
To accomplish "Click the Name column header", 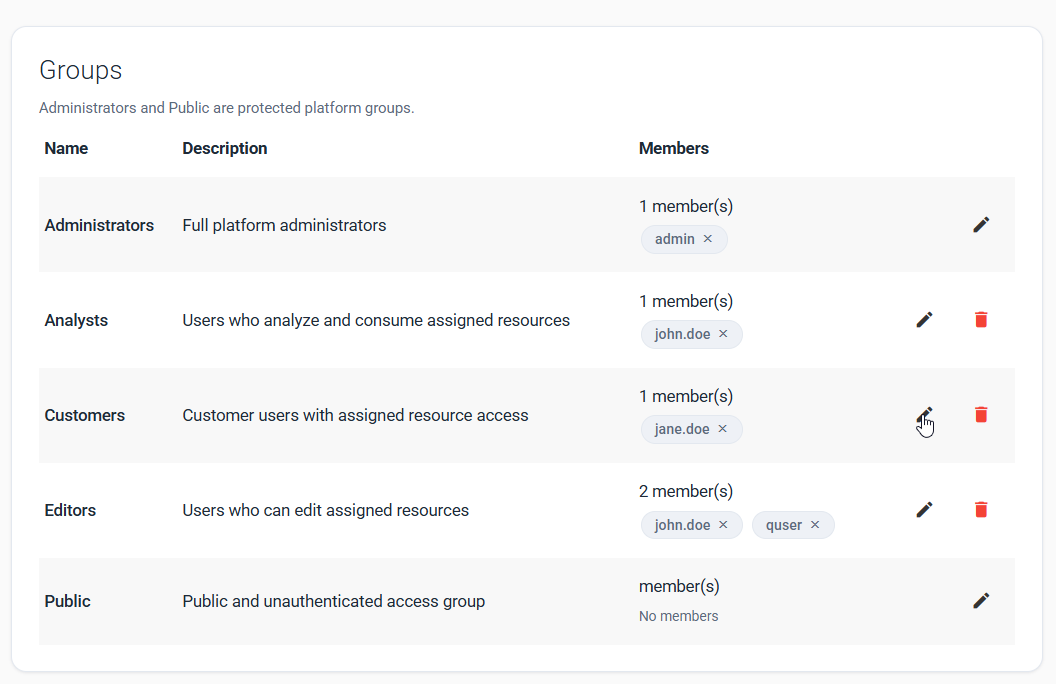I will [66, 148].
